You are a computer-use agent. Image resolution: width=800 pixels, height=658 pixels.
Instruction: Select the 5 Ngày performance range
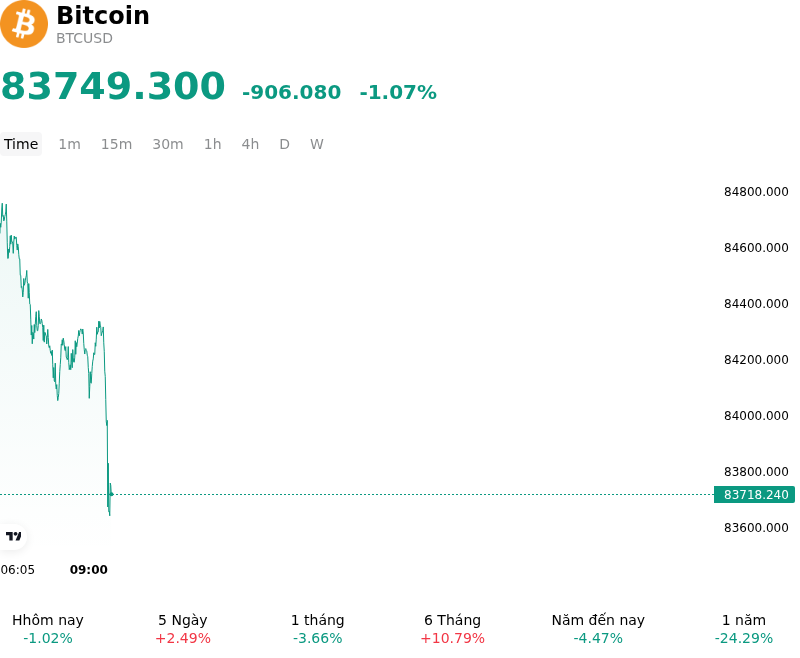pos(183,629)
